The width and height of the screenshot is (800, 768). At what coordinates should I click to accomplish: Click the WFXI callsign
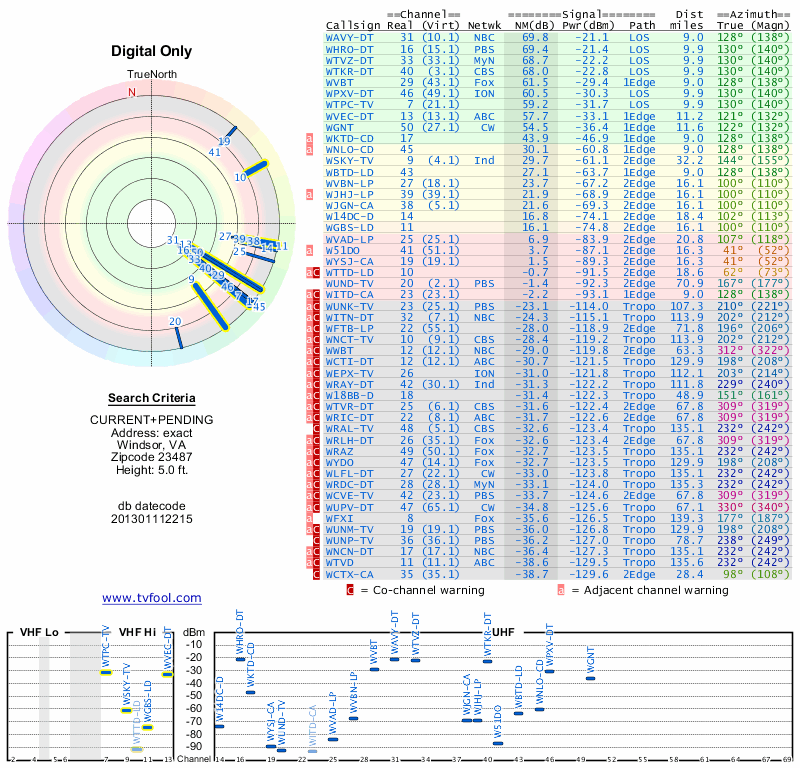coord(340,518)
